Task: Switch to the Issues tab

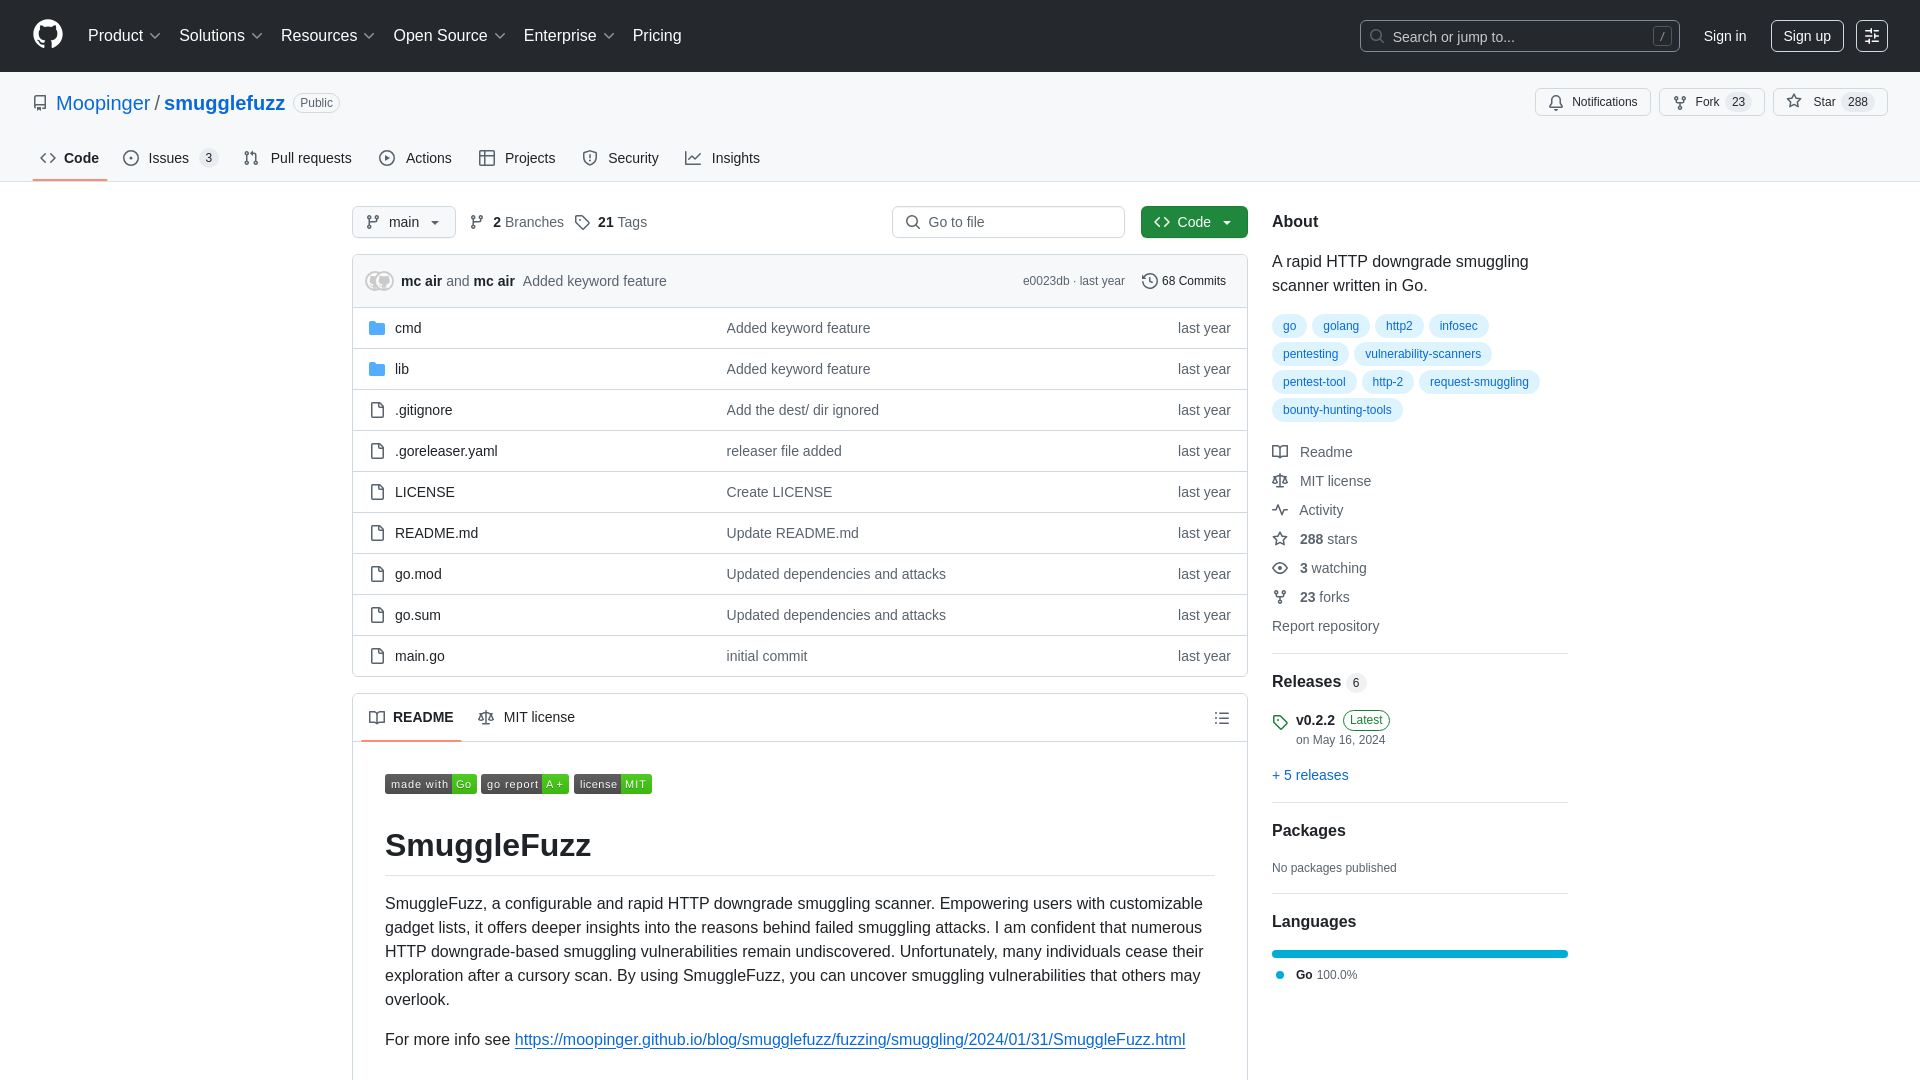Action: point(170,158)
